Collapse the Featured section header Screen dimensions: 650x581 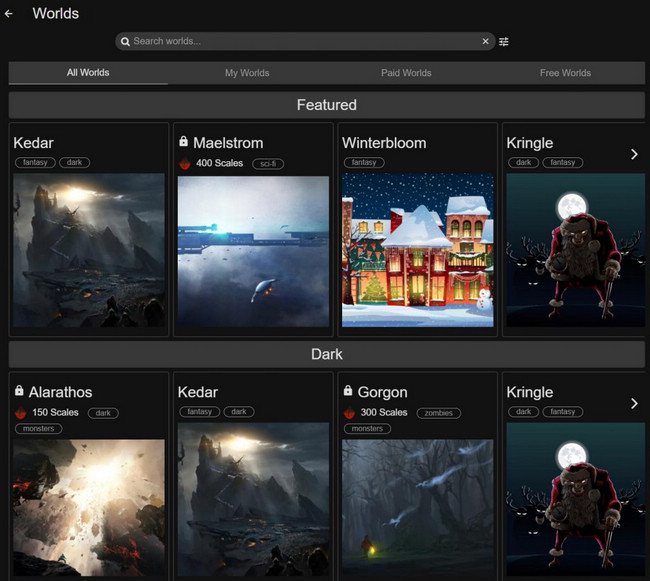[x=326, y=105]
